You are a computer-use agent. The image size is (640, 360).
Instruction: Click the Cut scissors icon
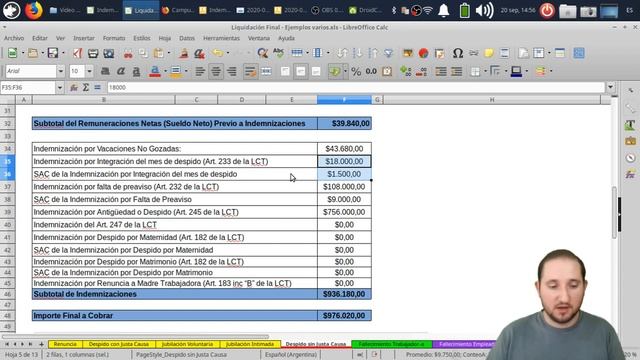128,53
